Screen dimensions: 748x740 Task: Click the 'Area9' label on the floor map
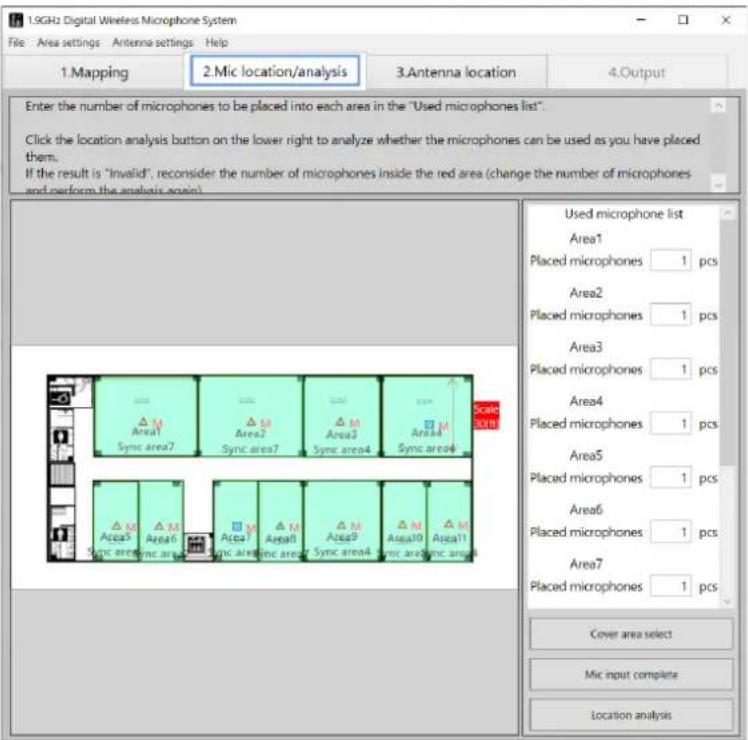coord(342,537)
